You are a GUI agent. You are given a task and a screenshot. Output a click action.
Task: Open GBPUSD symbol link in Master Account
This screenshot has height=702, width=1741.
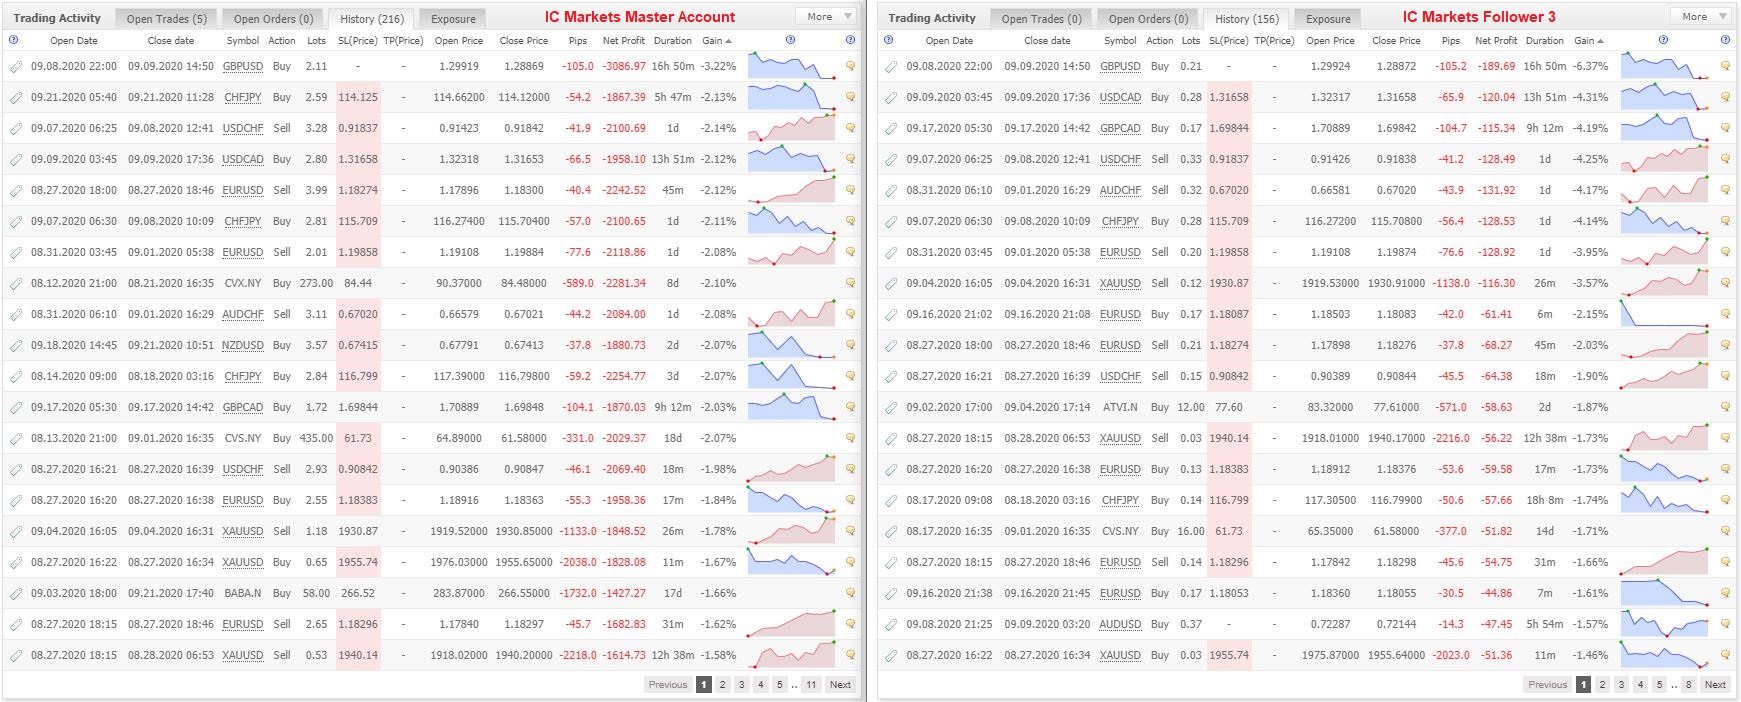[x=243, y=67]
